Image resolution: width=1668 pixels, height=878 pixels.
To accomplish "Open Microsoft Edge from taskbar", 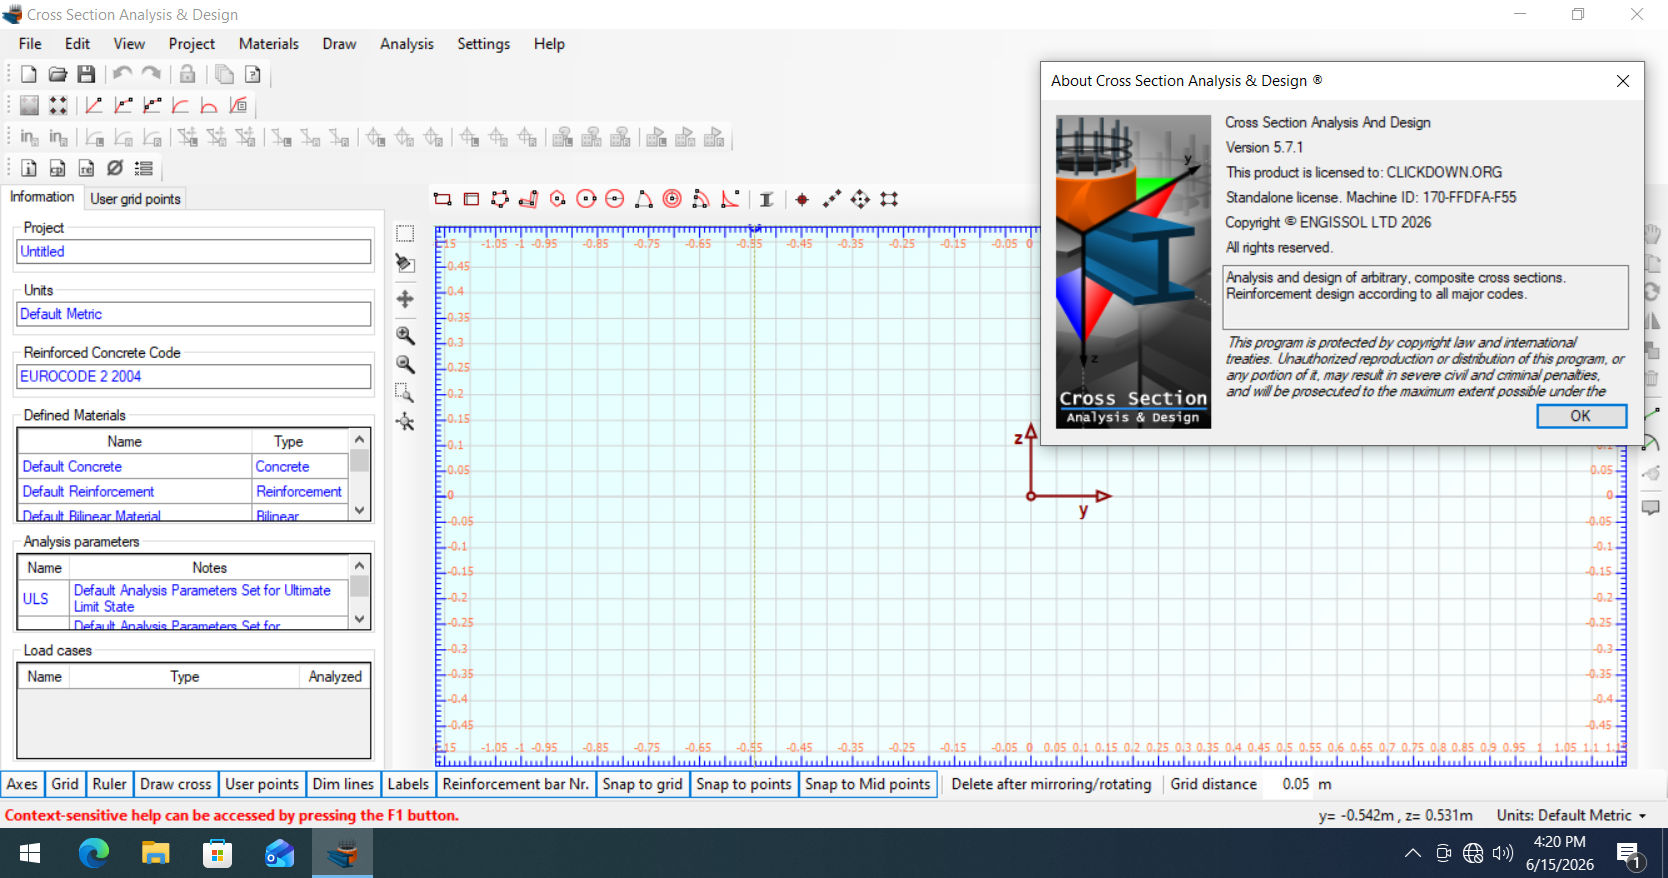I will click(94, 853).
